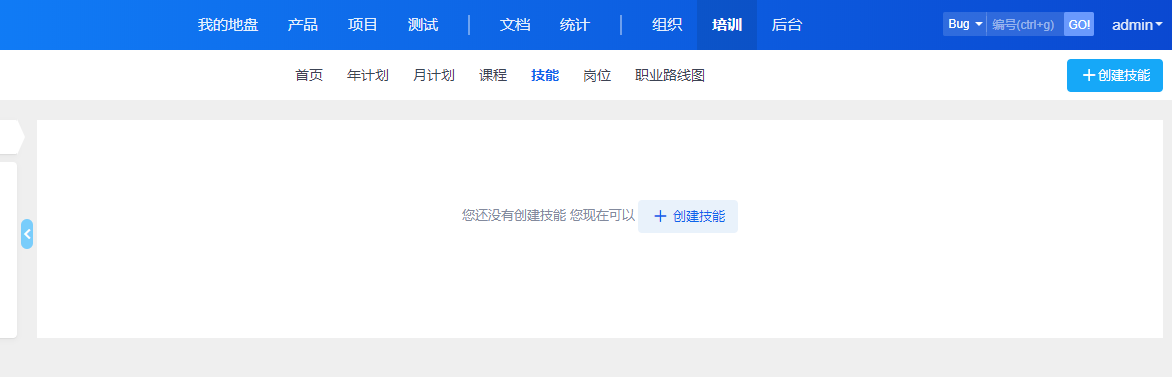The image size is (1172, 377).
Task: Open the 后台 admin section
Action: (x=786, y=25)
